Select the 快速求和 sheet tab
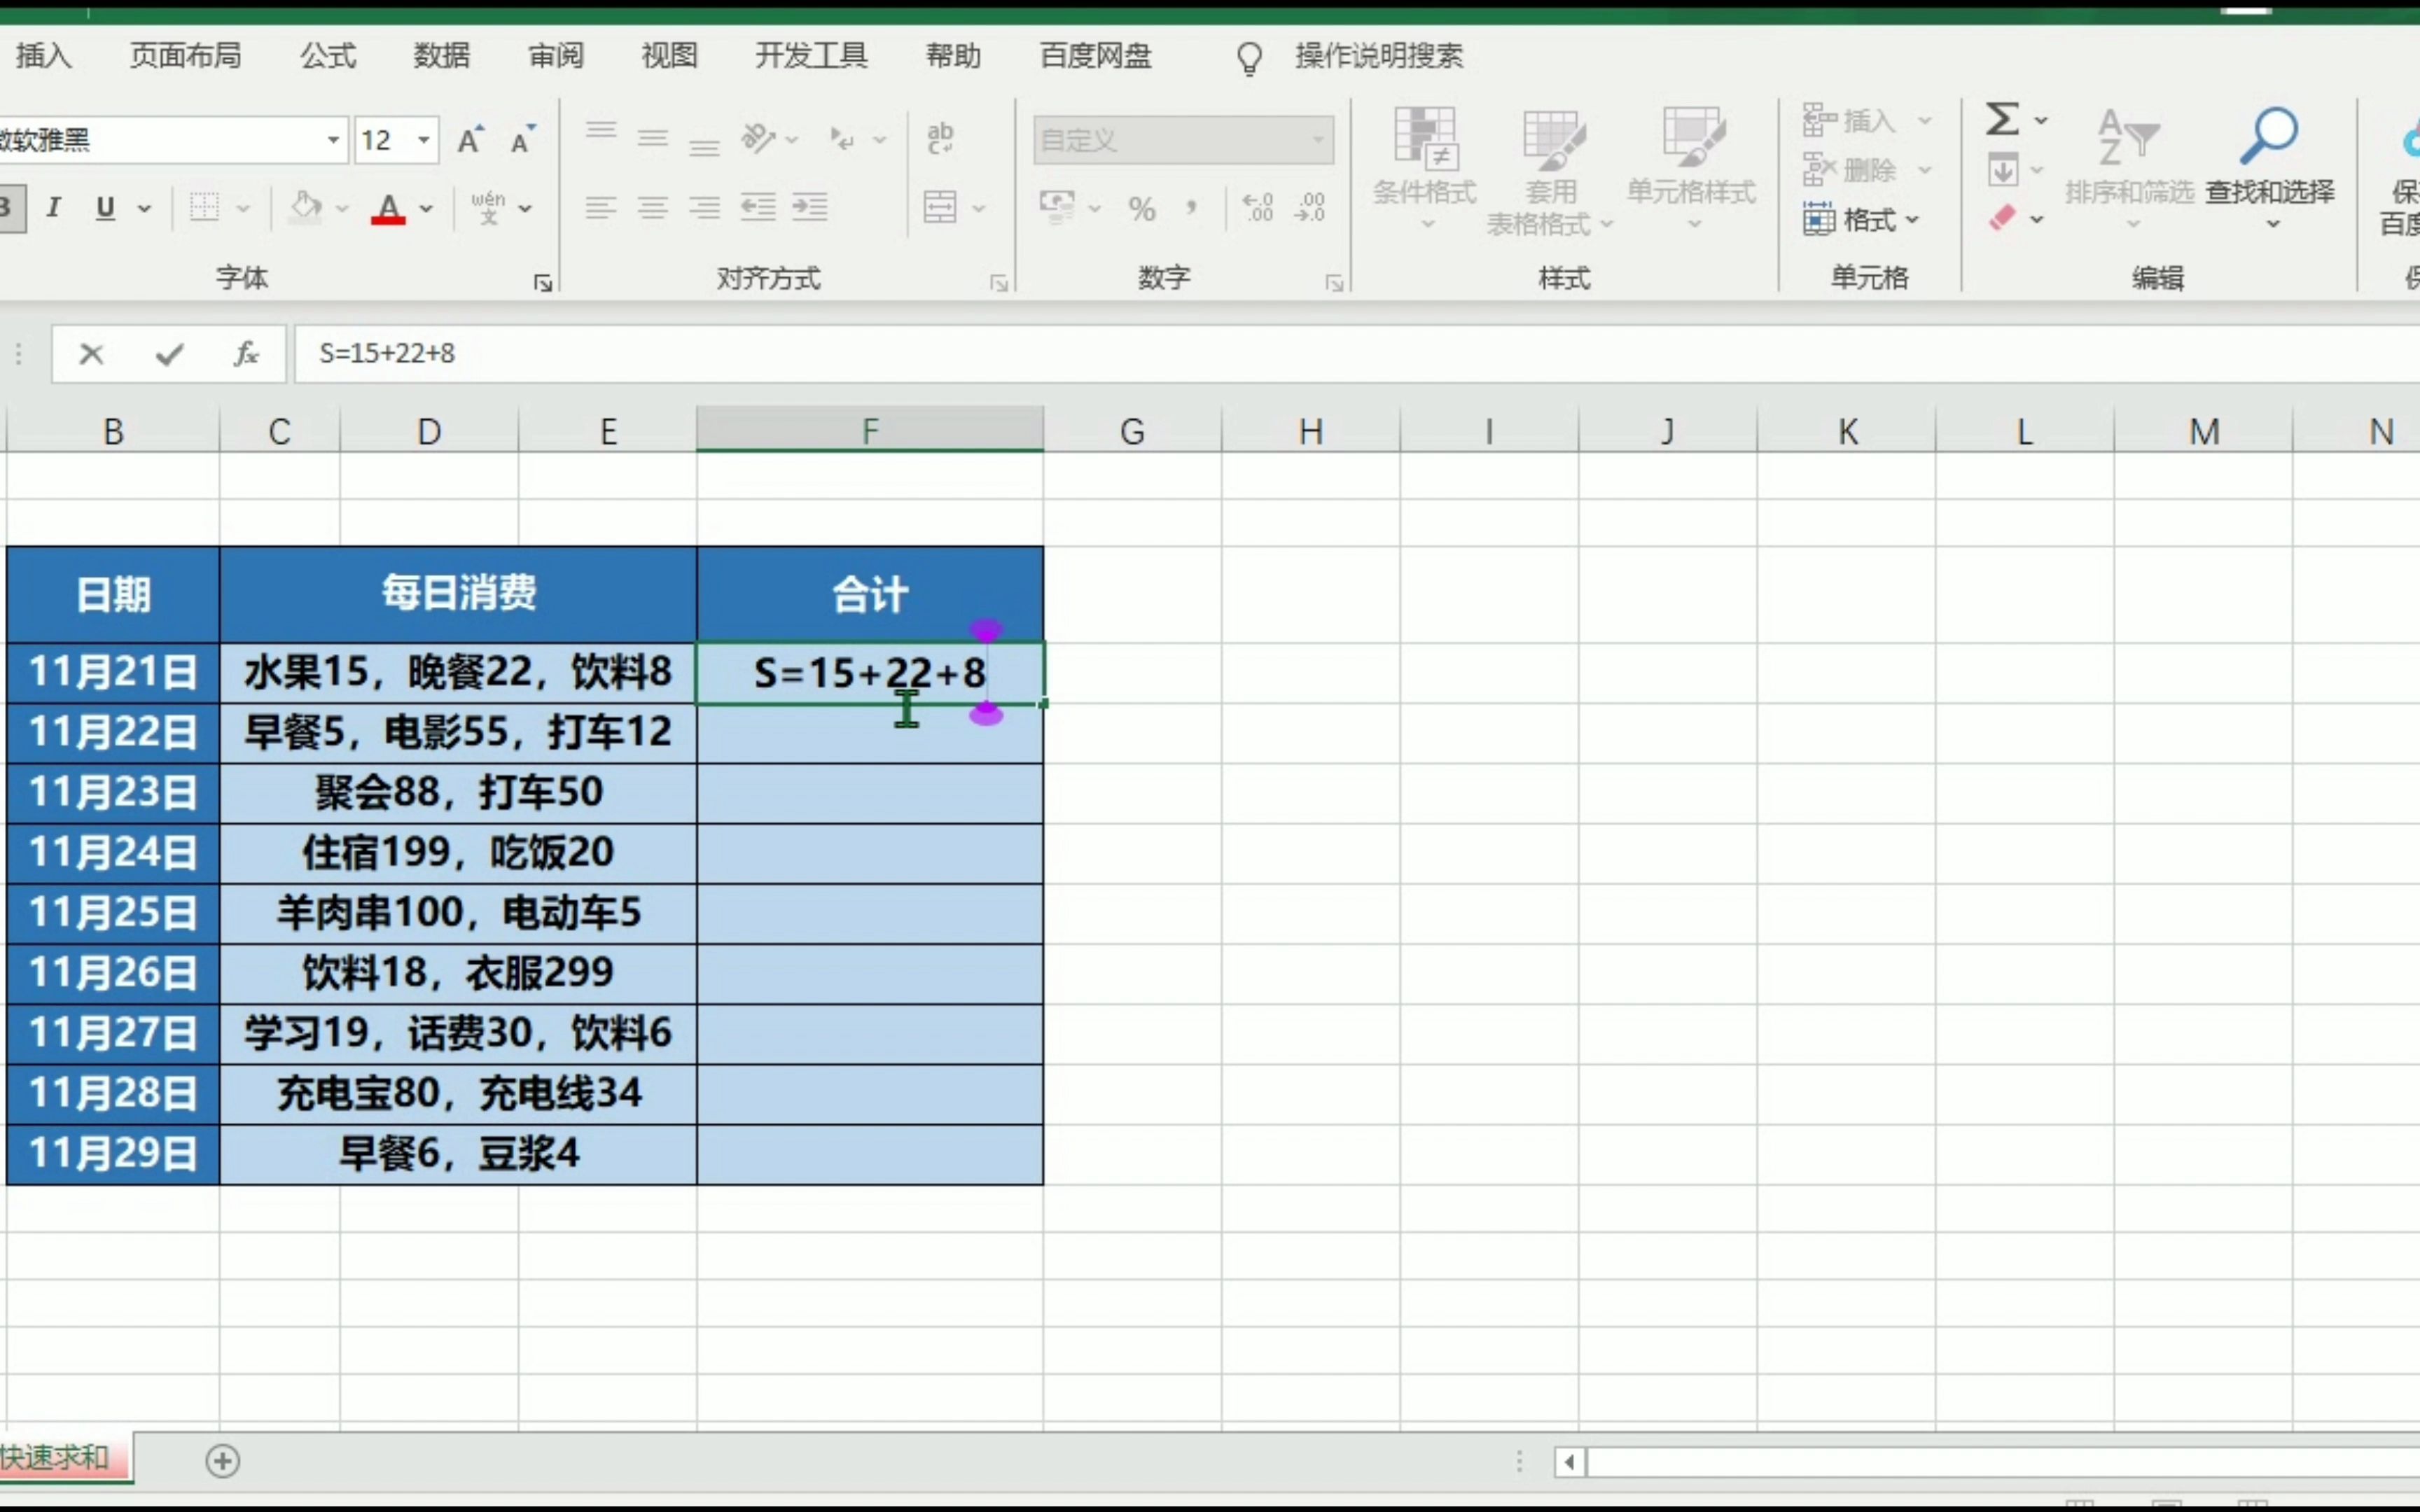This screenshot has width=2420, height=1512. (x=55, y=1458)
